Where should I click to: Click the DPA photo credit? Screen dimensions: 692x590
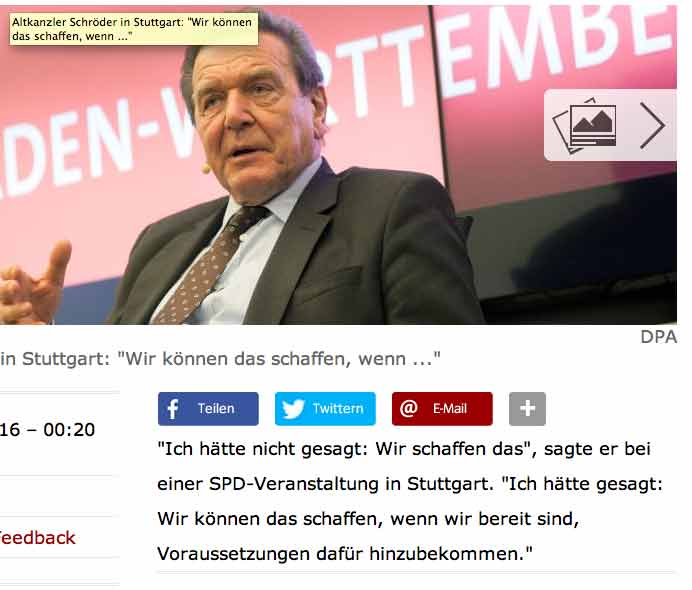tap(658, 337)
